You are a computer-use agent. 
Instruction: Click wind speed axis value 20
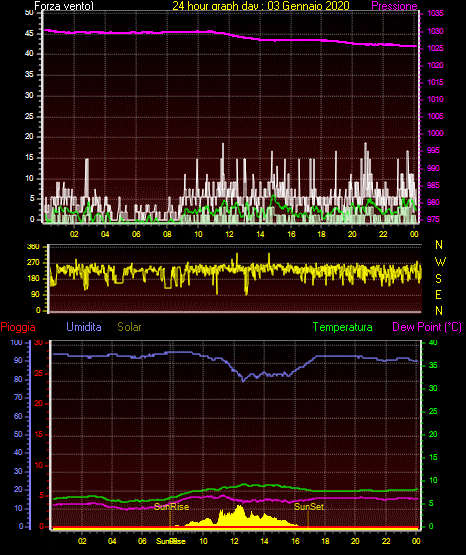coord(29,137)
